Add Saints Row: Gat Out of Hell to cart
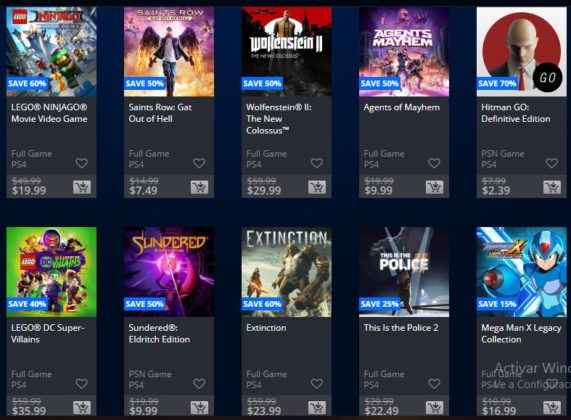This screenshot has width=571, height=420. point(200,187)
